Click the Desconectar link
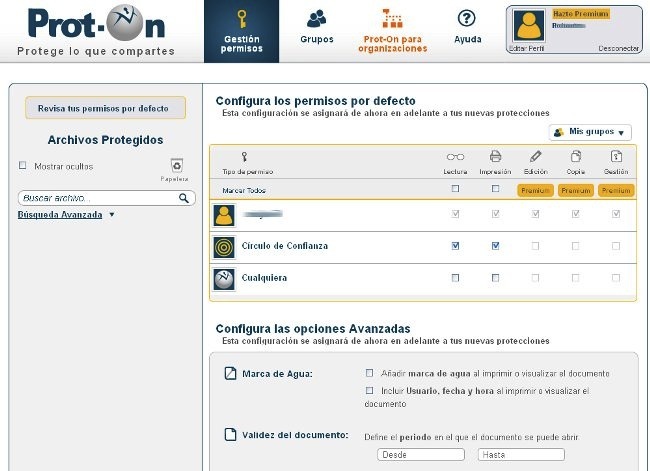Image resolution: width=650 pixels, height=471 pixels. (x=617, y=47)
